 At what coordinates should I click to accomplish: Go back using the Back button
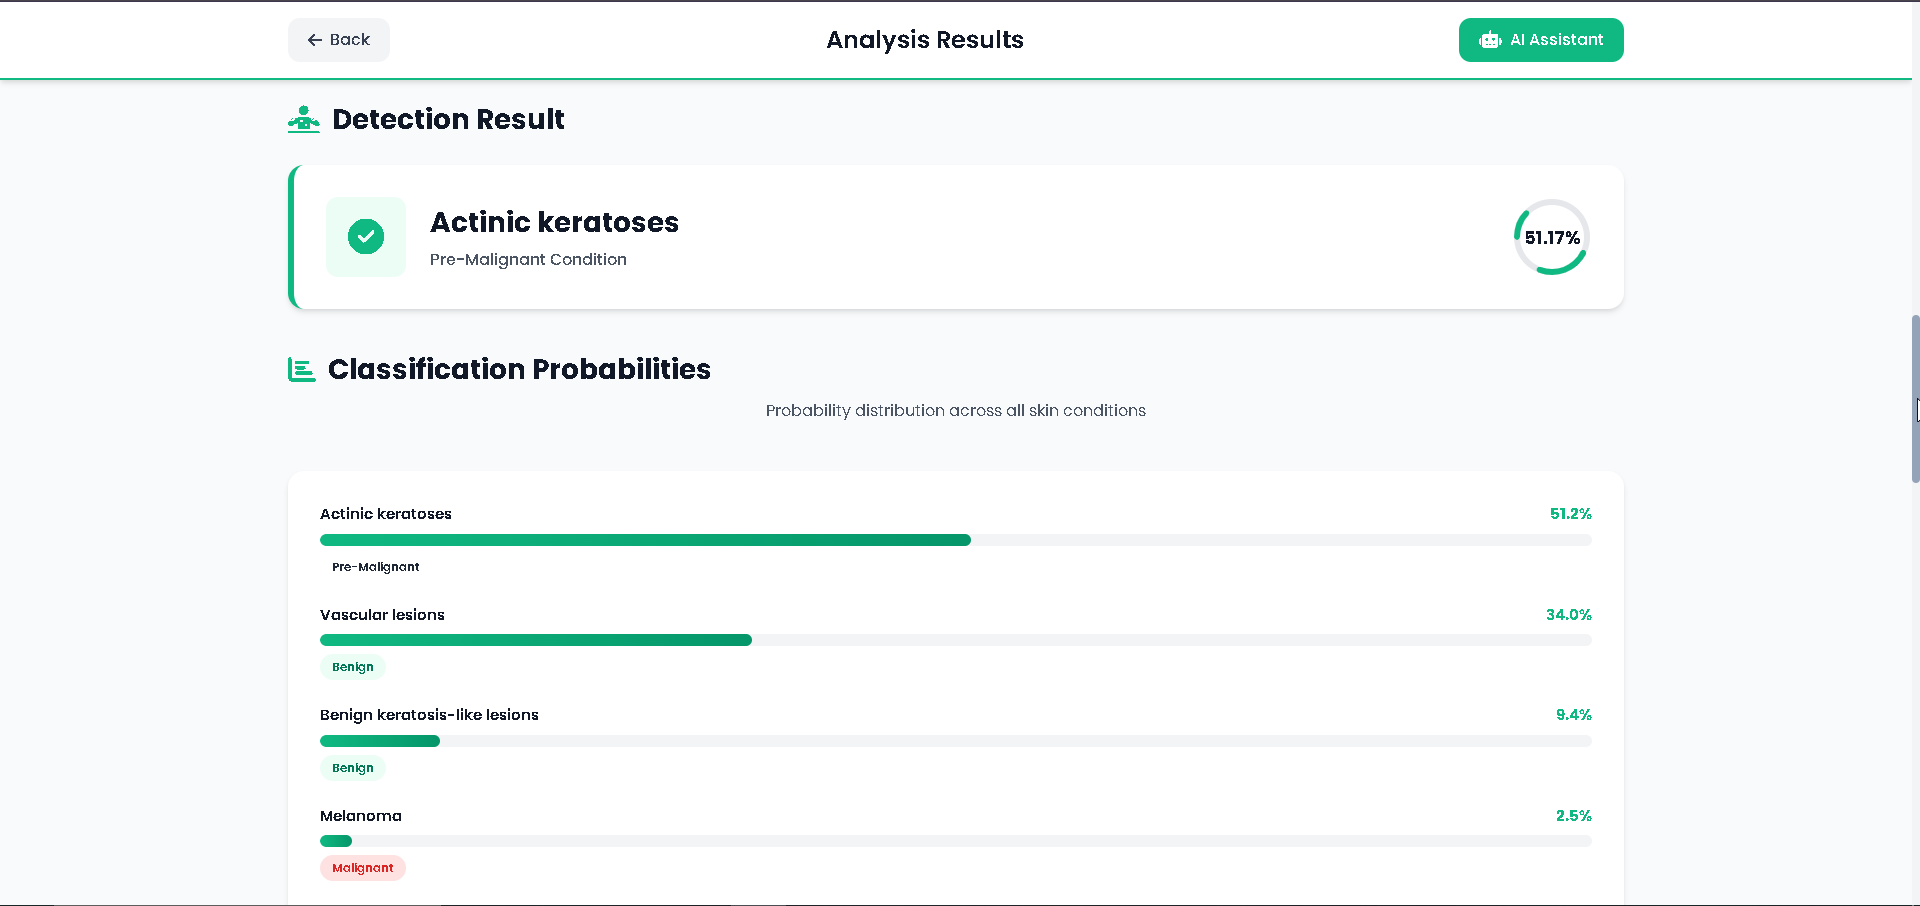click(338, 39)
